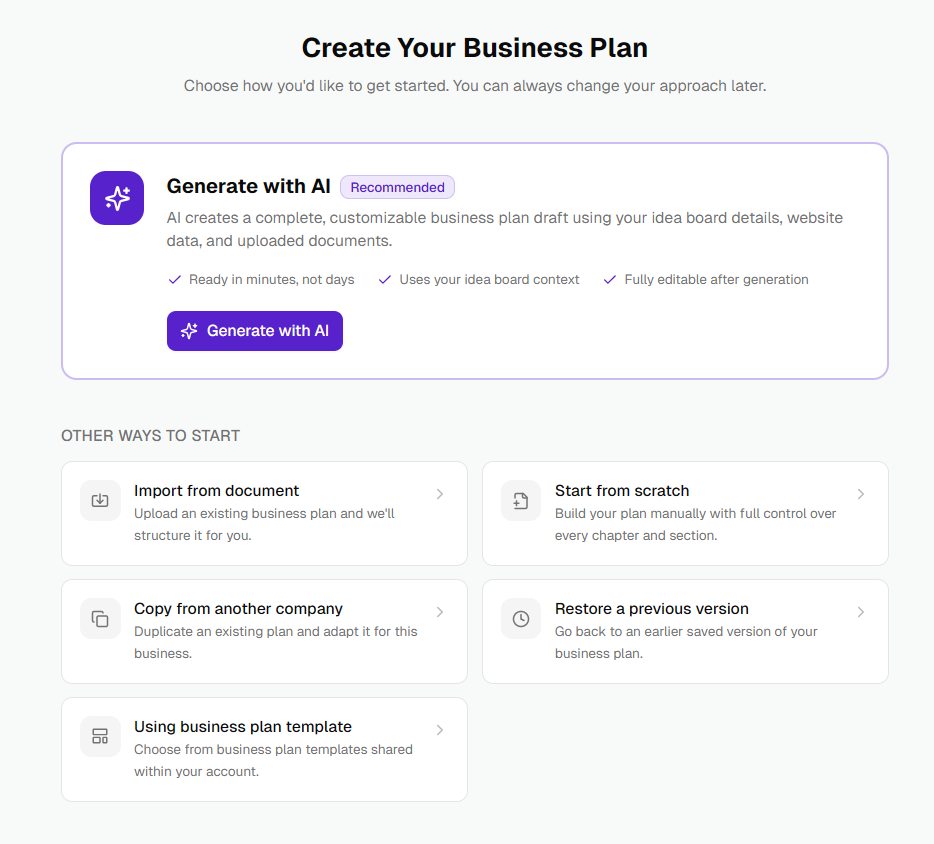The image size is (934, 844).
Task: Open Copy from another company via chevron arrow
Action: pyautogui.click(x=440, y=612)
